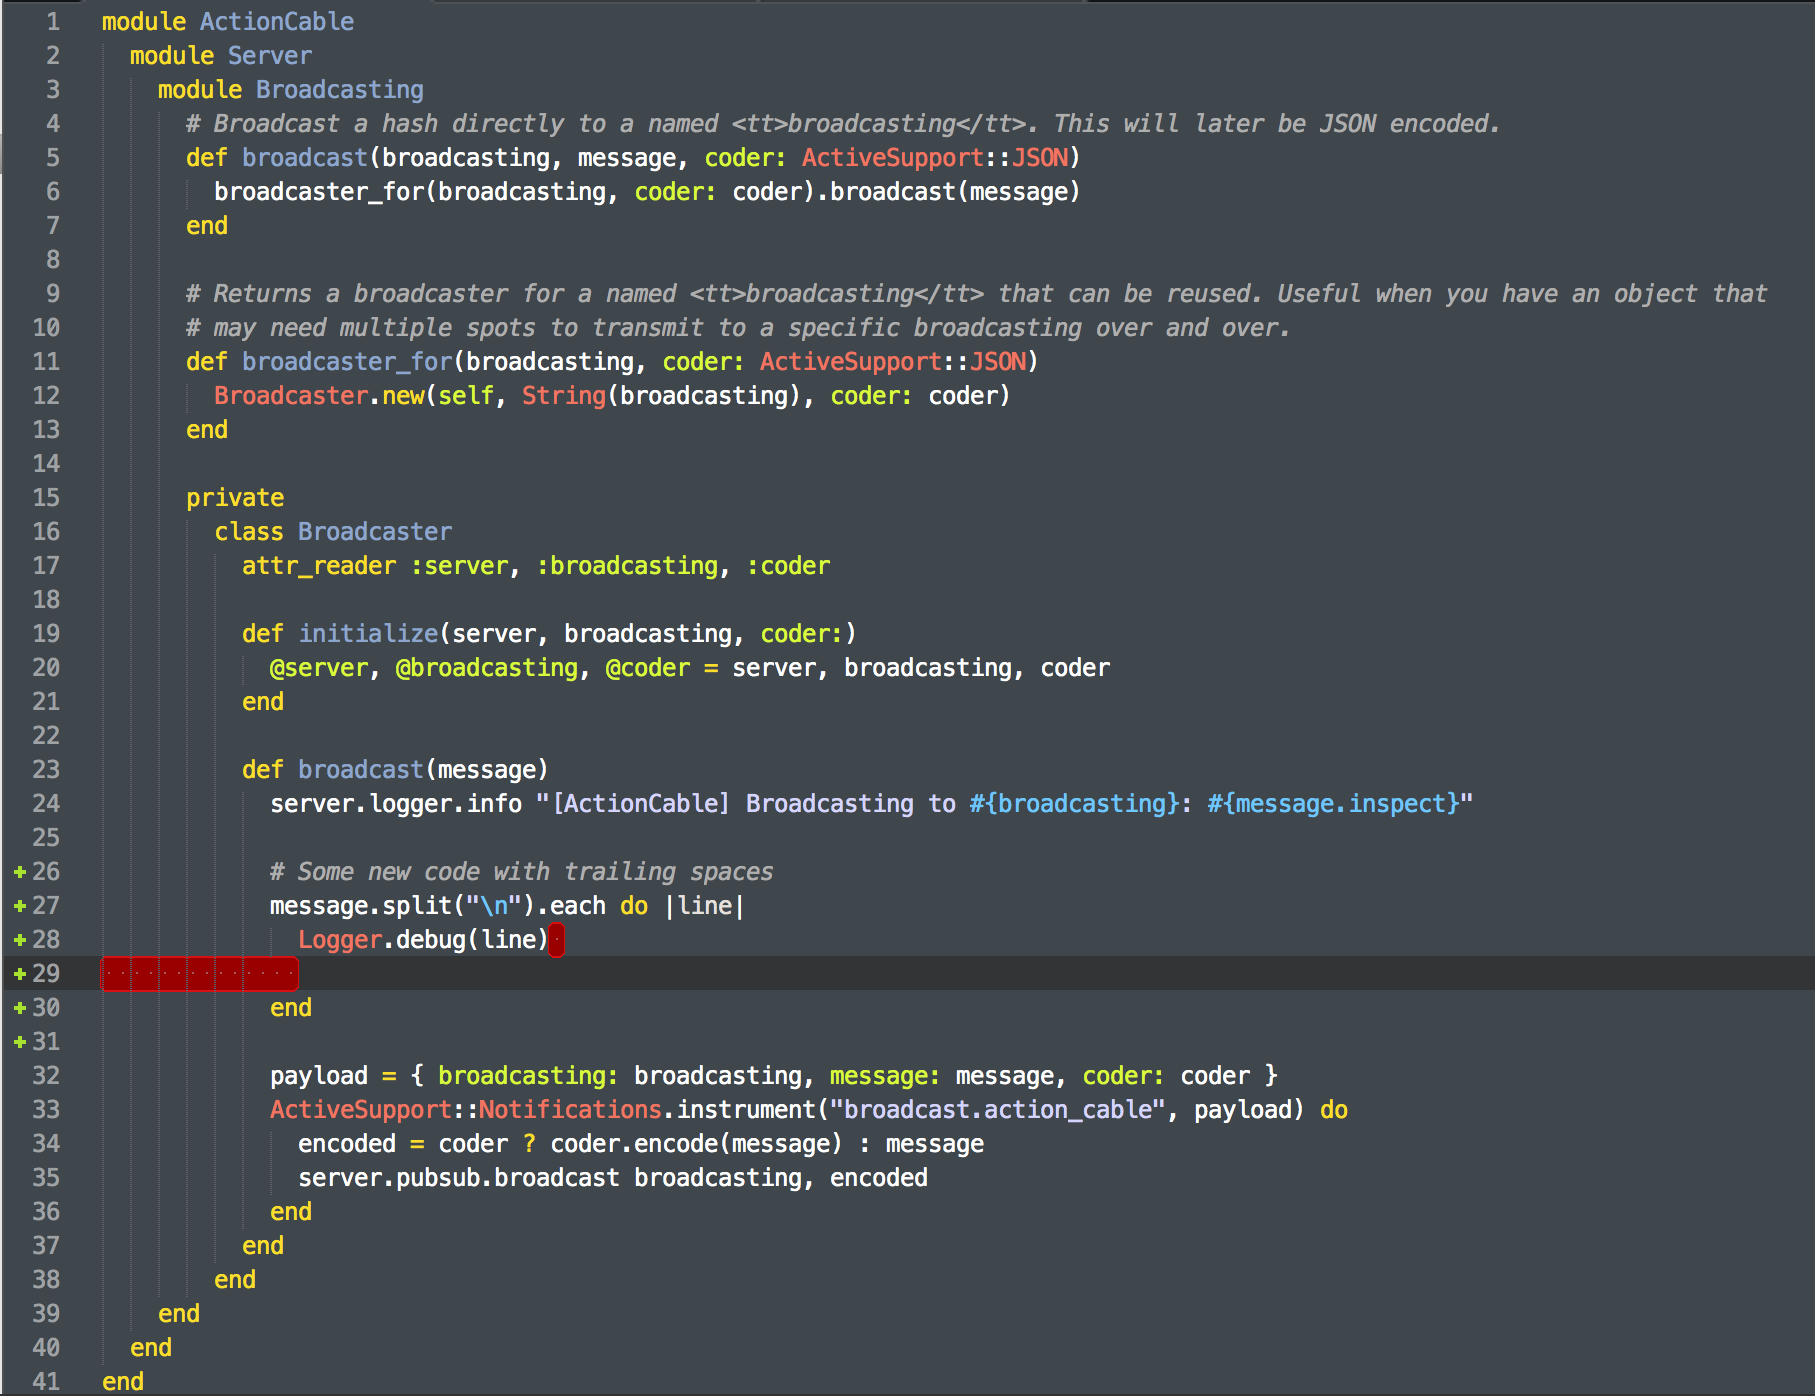Click the comment 'This will later be JSON encoded.'
This screenshot has height=1396, width=1815.
coord(1277,124)
